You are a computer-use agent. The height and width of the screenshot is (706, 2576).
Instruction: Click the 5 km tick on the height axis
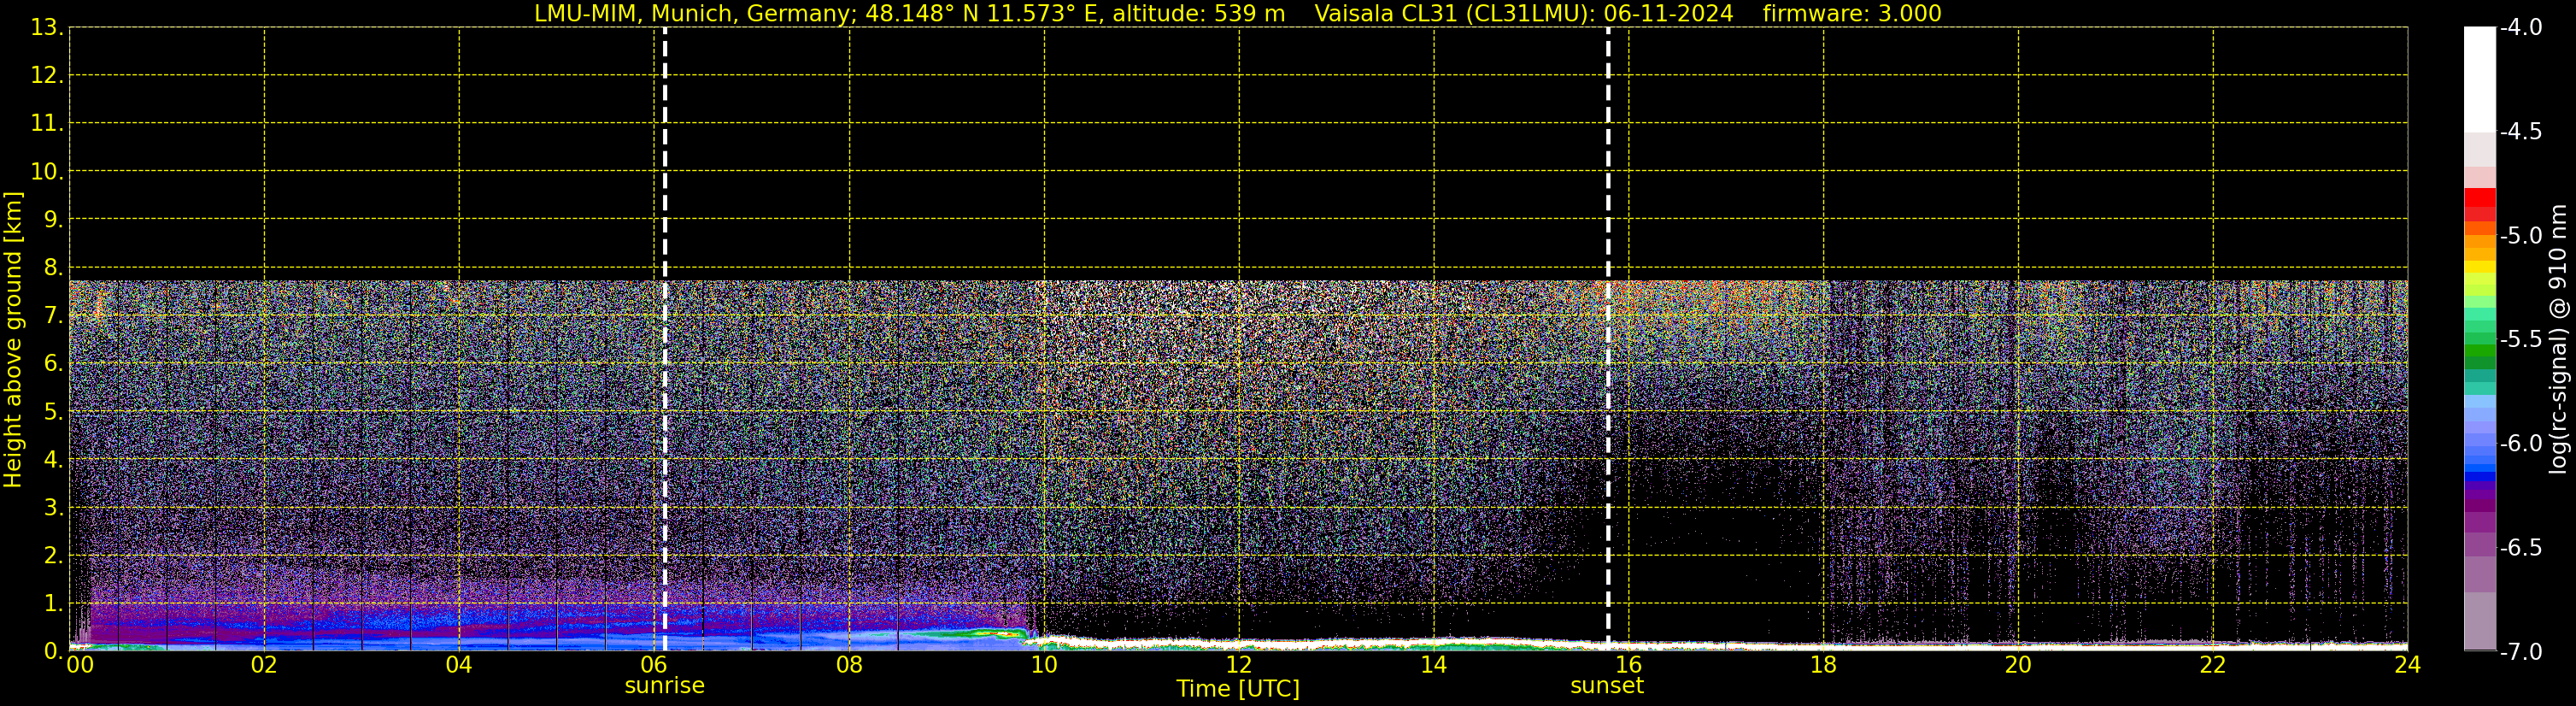[x=51, y=412]
